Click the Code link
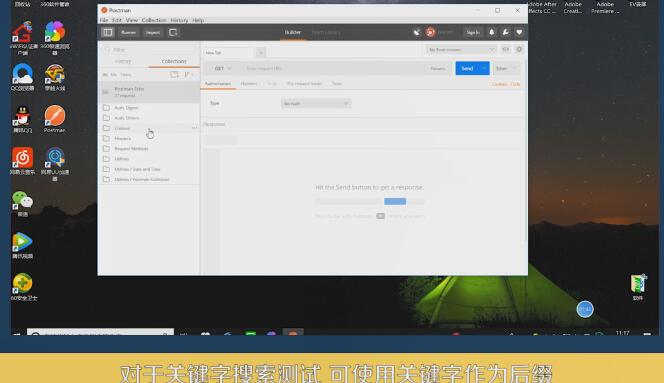The image size is (664, 383). coord(515,84)
